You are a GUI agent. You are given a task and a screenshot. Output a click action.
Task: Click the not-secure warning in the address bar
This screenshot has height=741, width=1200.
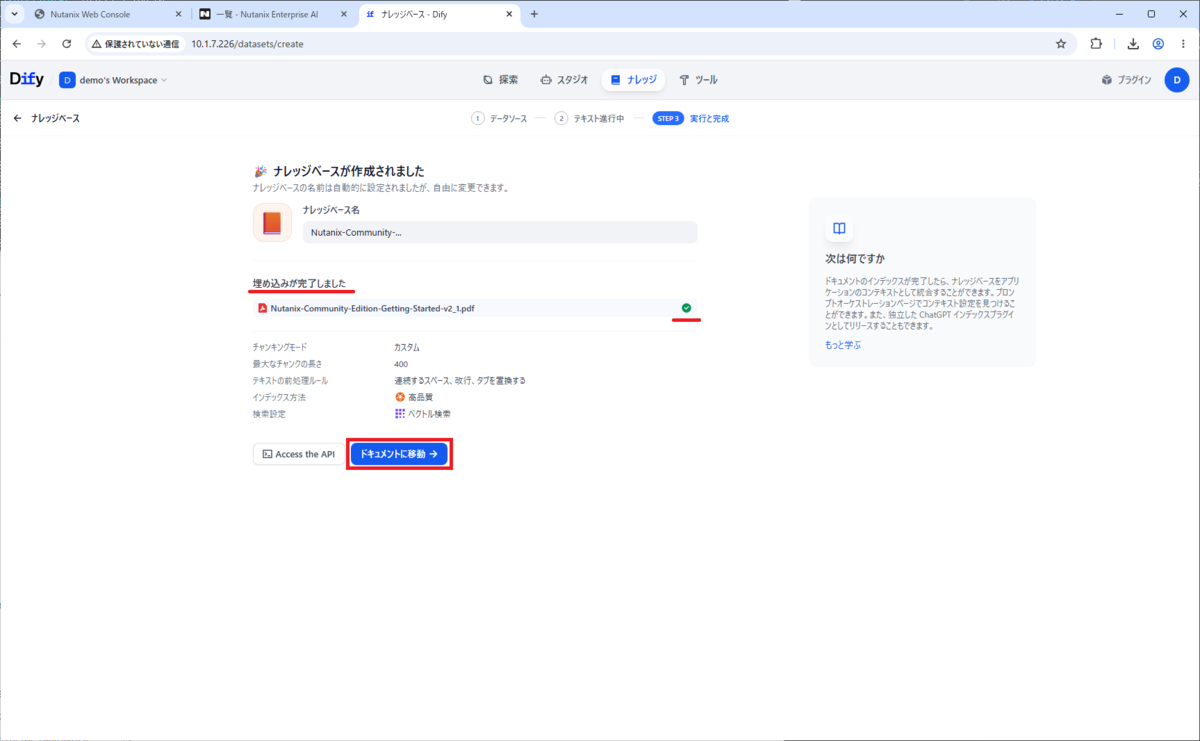click(135, 44)
